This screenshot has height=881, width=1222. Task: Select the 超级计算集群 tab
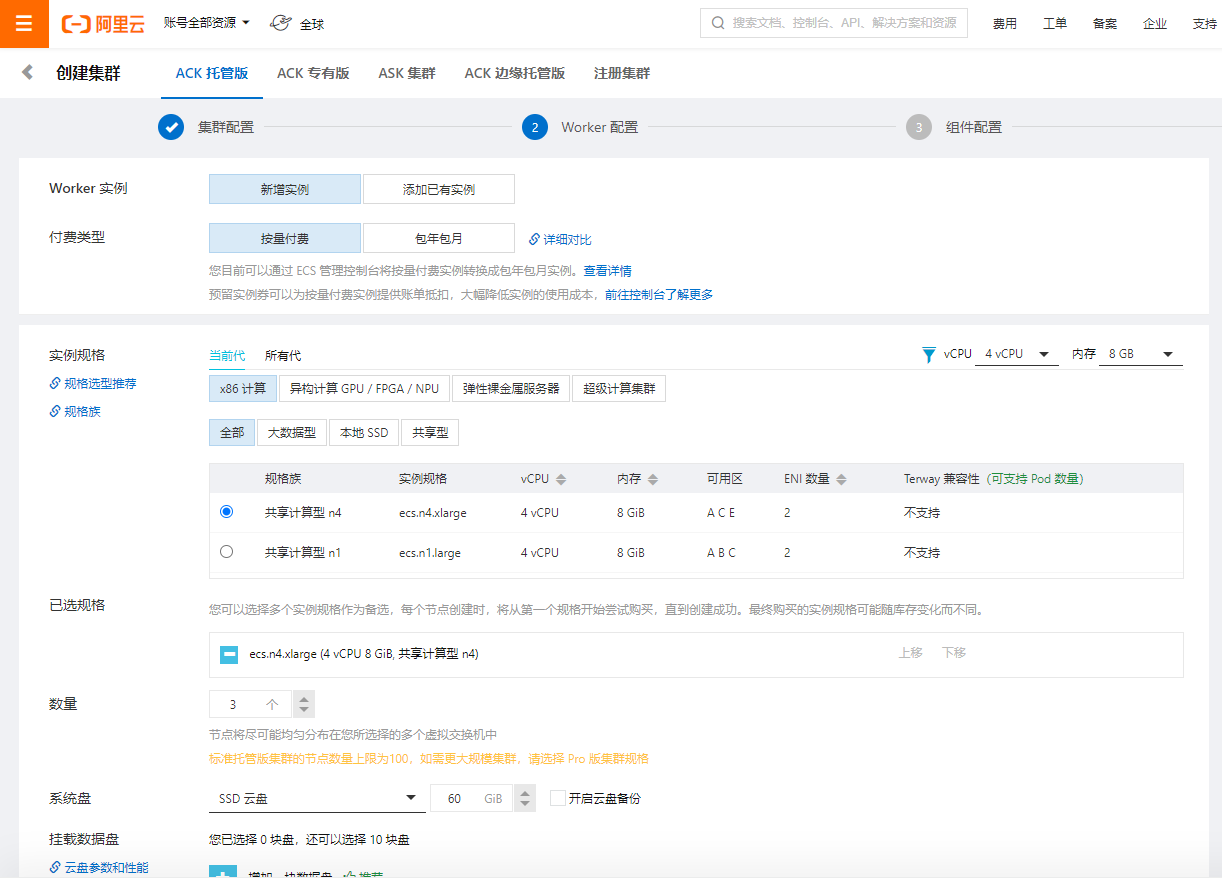tap(619, 388)
